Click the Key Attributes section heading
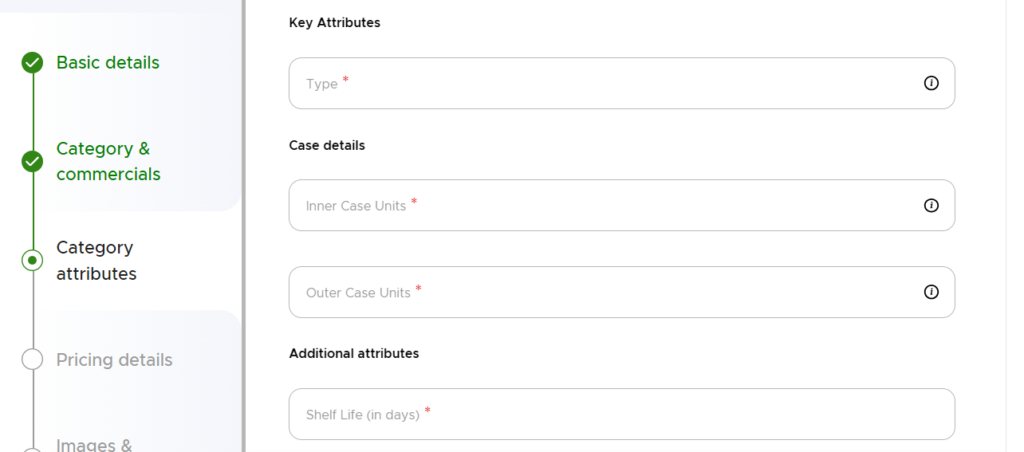Image resolution: width=1024 pixels, height=452 pixels. 334,22
